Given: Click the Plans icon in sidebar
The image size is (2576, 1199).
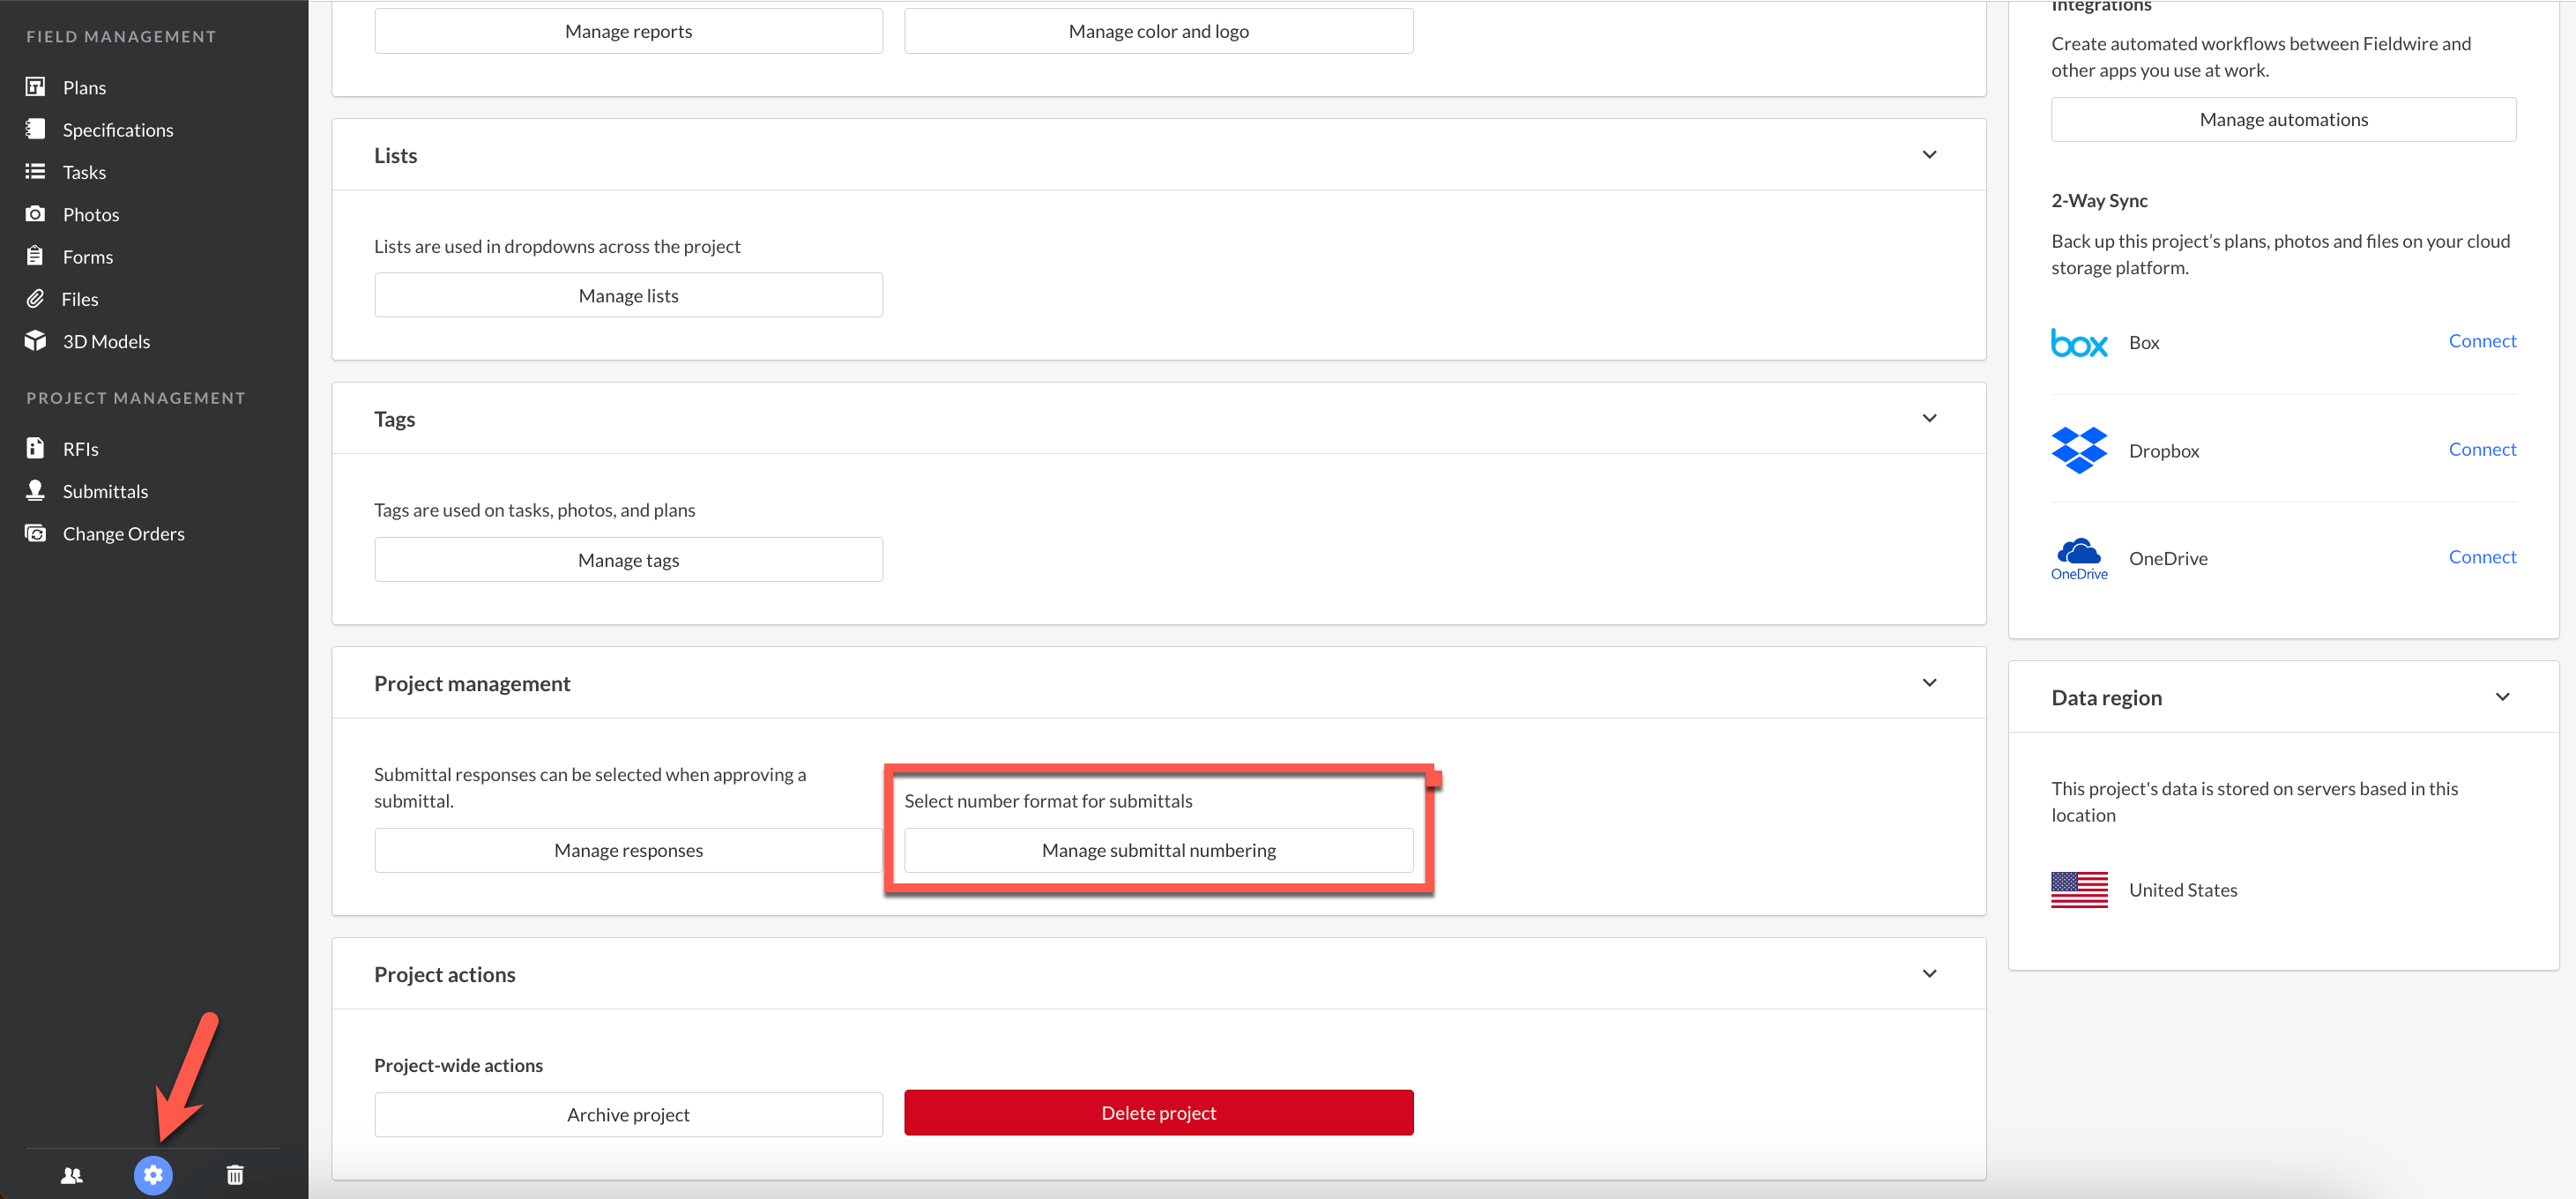Looking at the screenshot, I should pyautogui.click(x=35, y=87).
